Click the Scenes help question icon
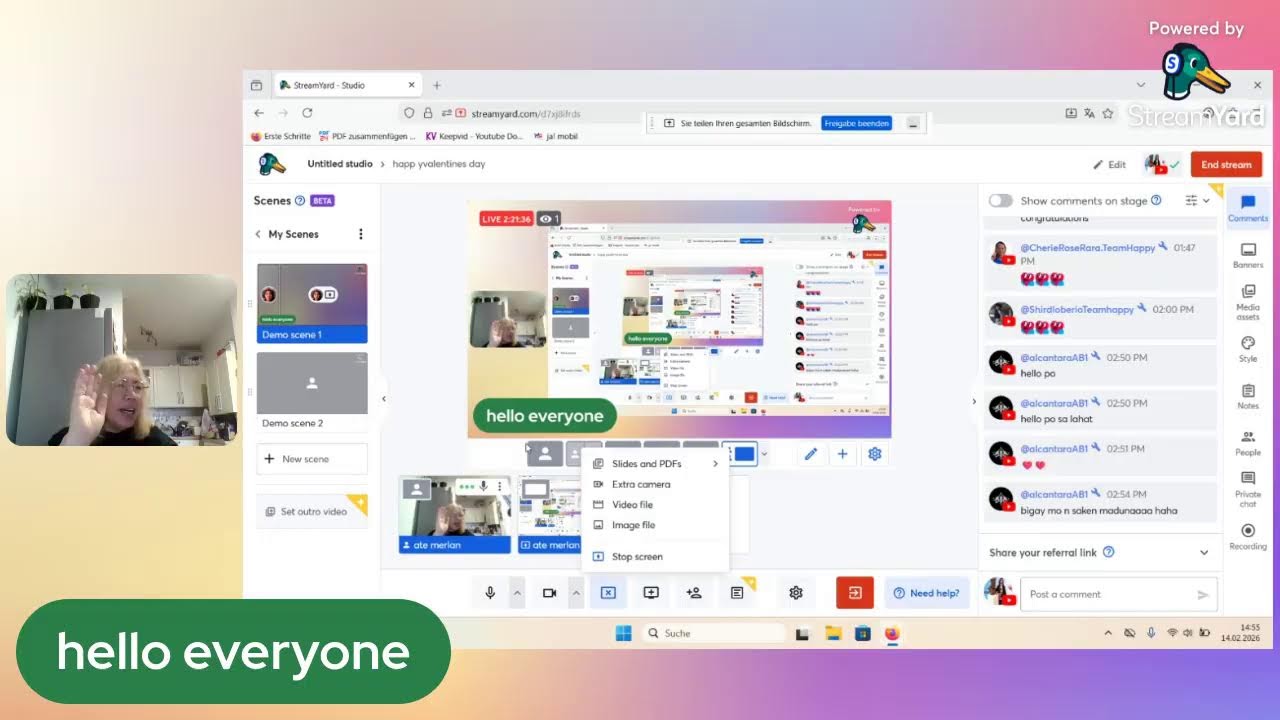The image size is (1280, 720). [300, 200]
